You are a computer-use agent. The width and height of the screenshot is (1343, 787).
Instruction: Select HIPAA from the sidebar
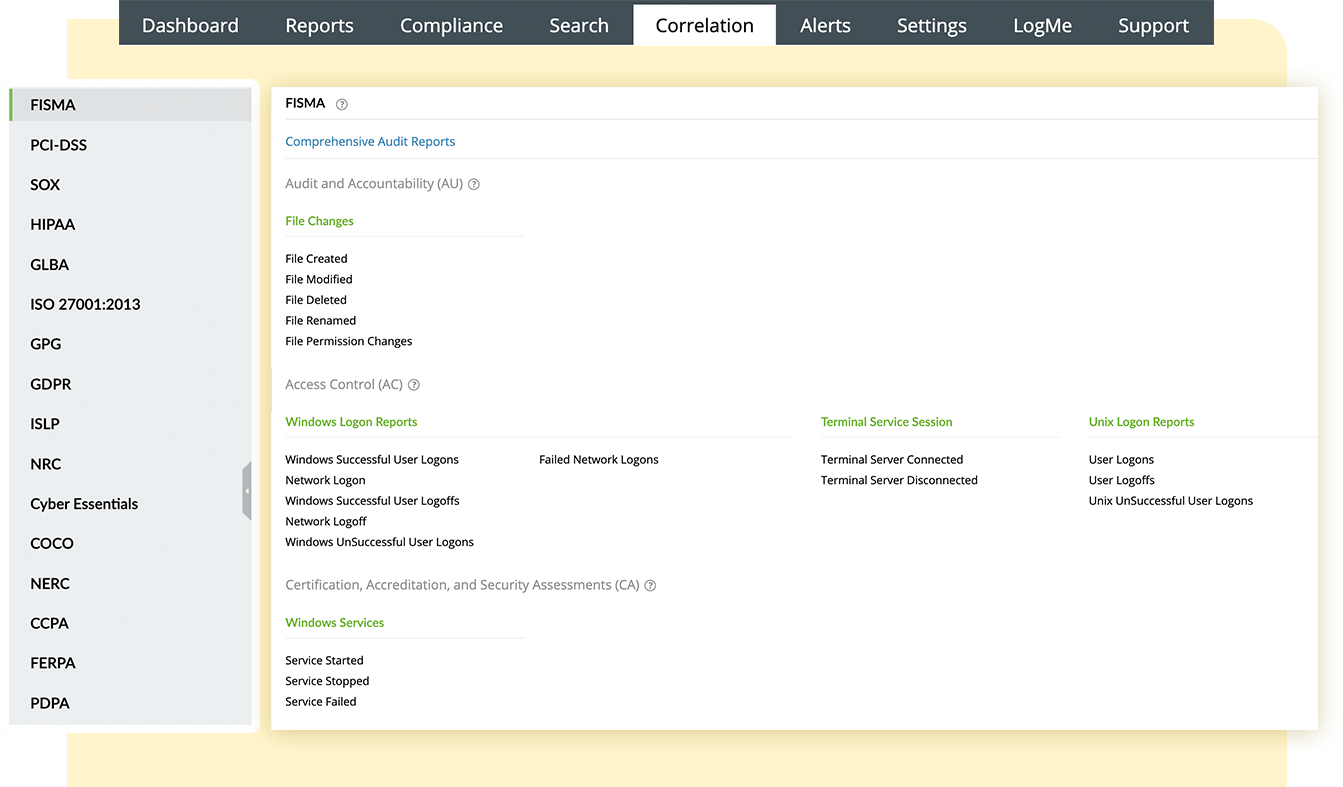click(x=52, y=225)
